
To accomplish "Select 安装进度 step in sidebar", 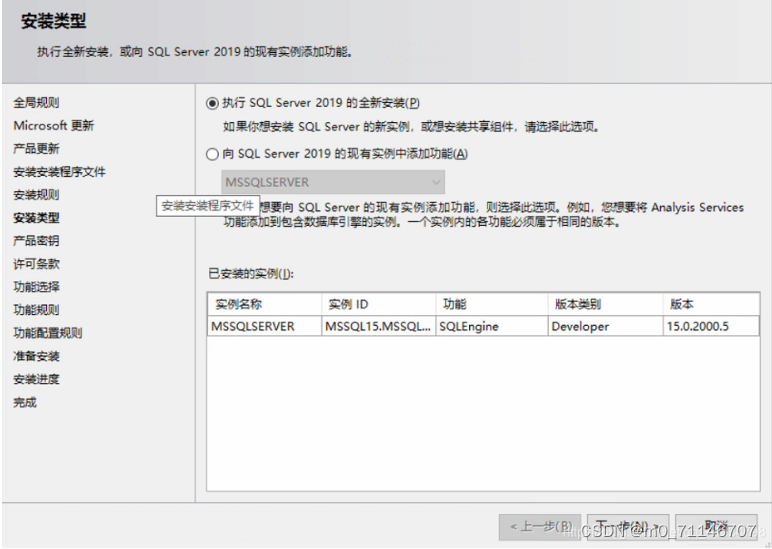I will pyautogui.click(x=36, y=380).
